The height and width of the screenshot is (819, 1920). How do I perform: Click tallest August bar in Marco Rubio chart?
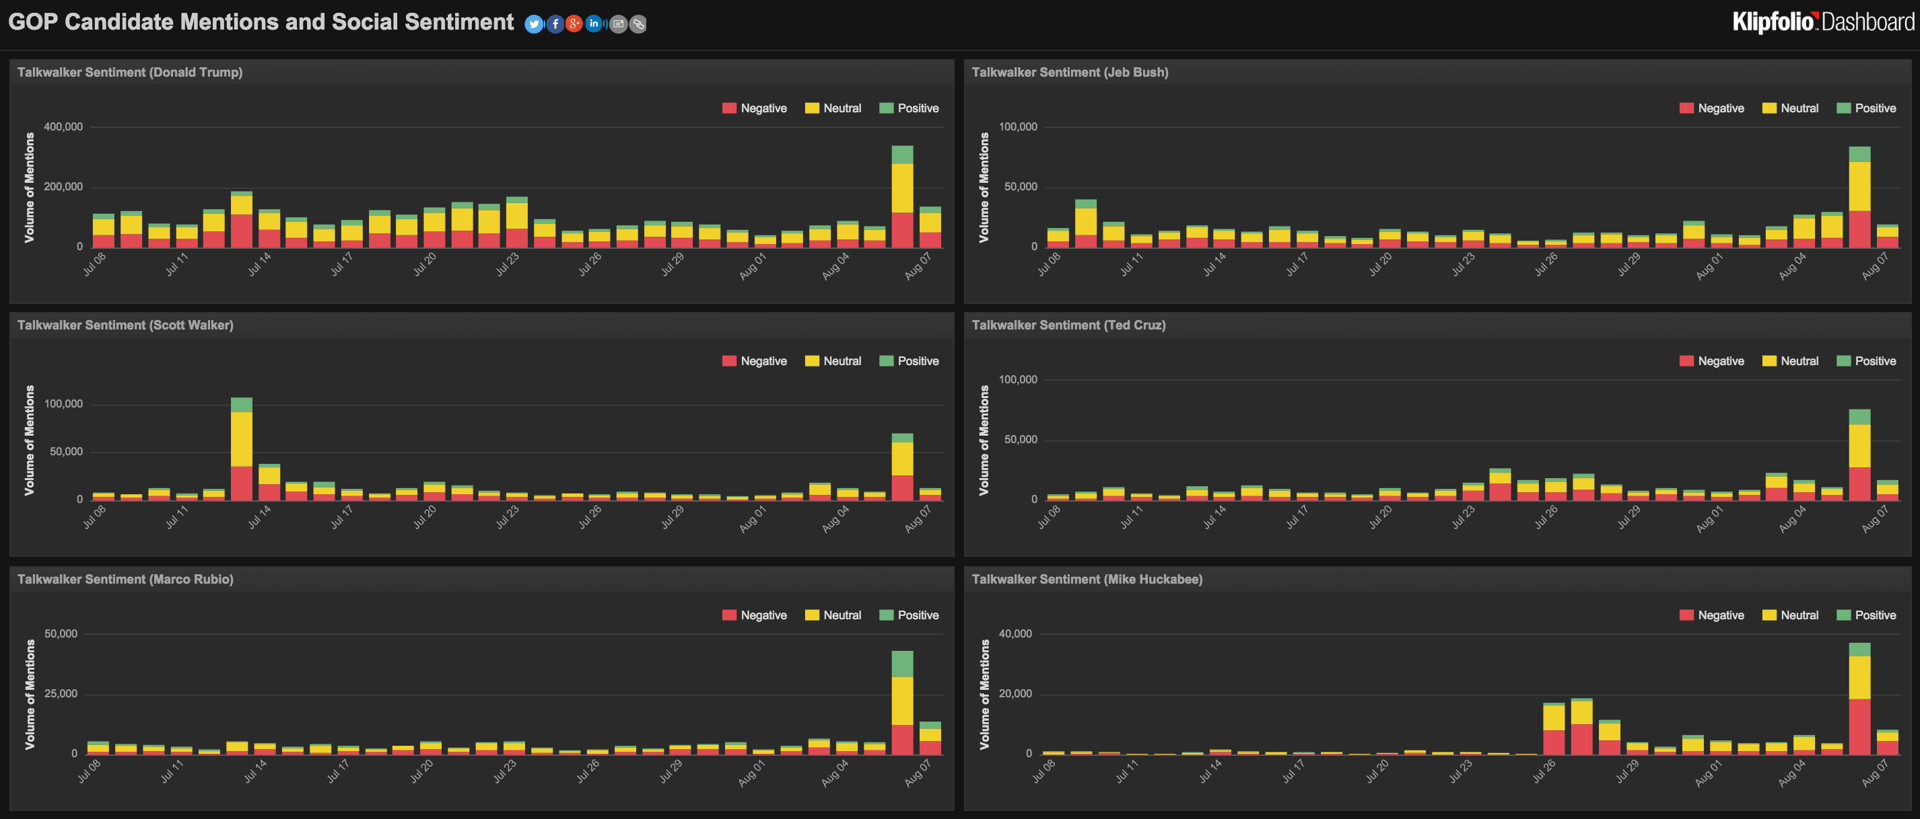point(902,703)
